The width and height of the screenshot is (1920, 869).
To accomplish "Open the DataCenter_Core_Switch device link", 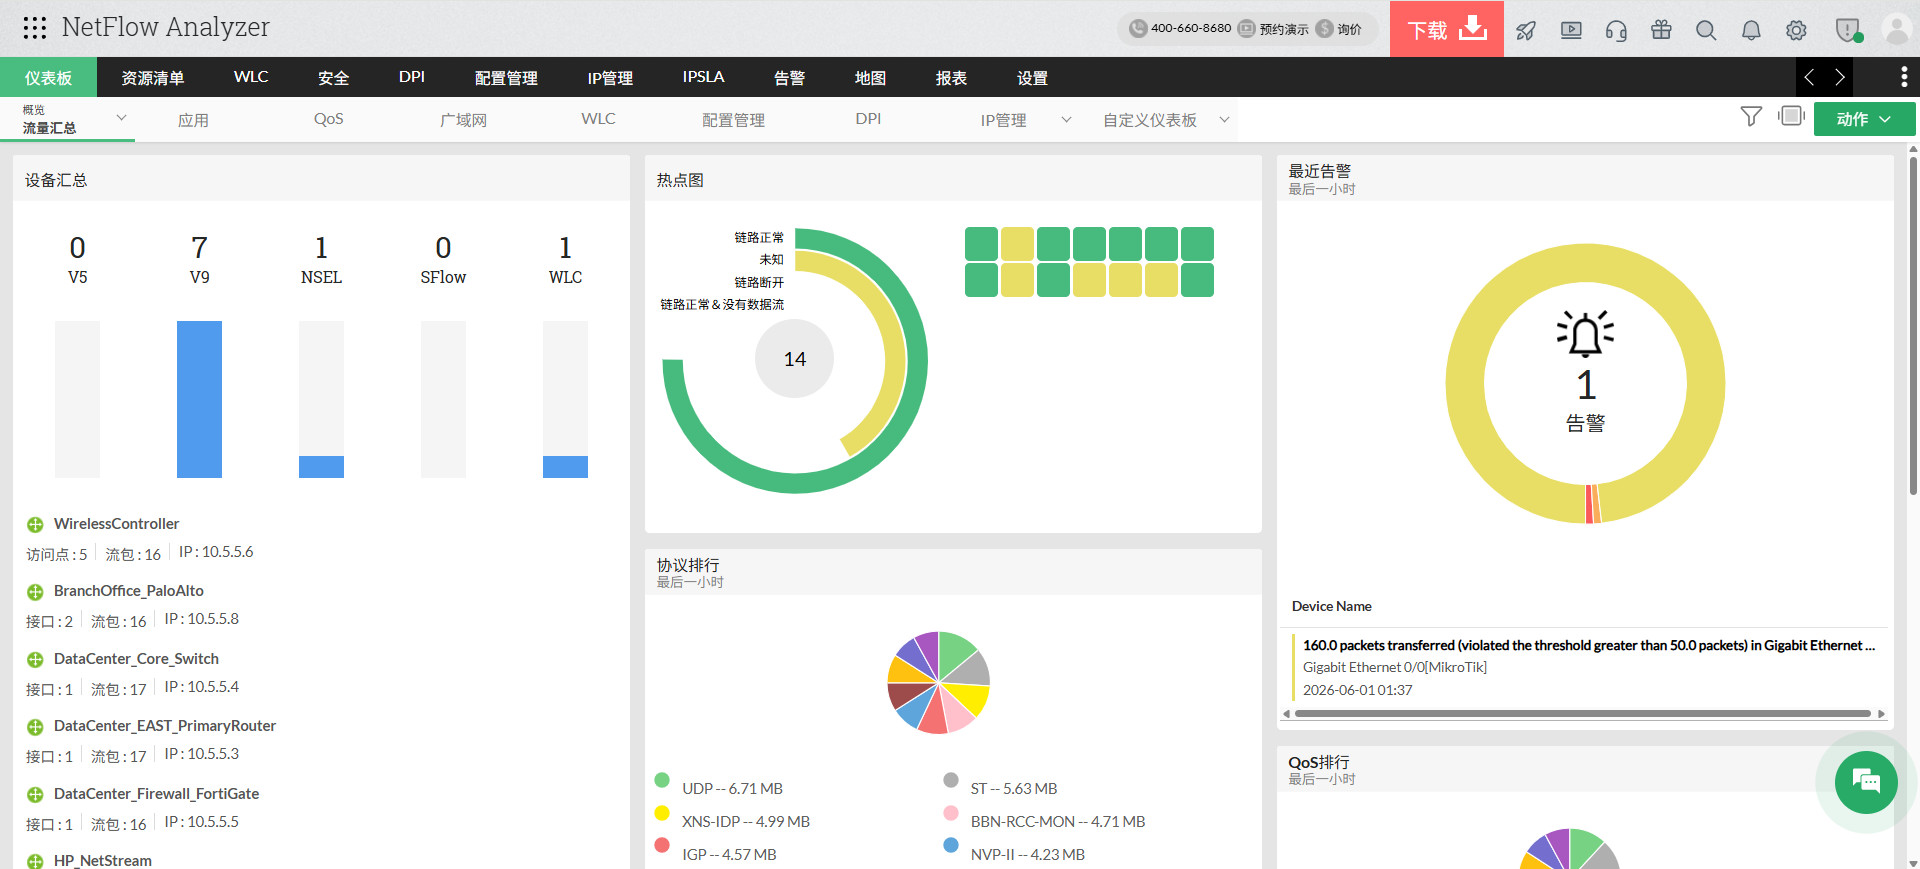I will 136,659.
